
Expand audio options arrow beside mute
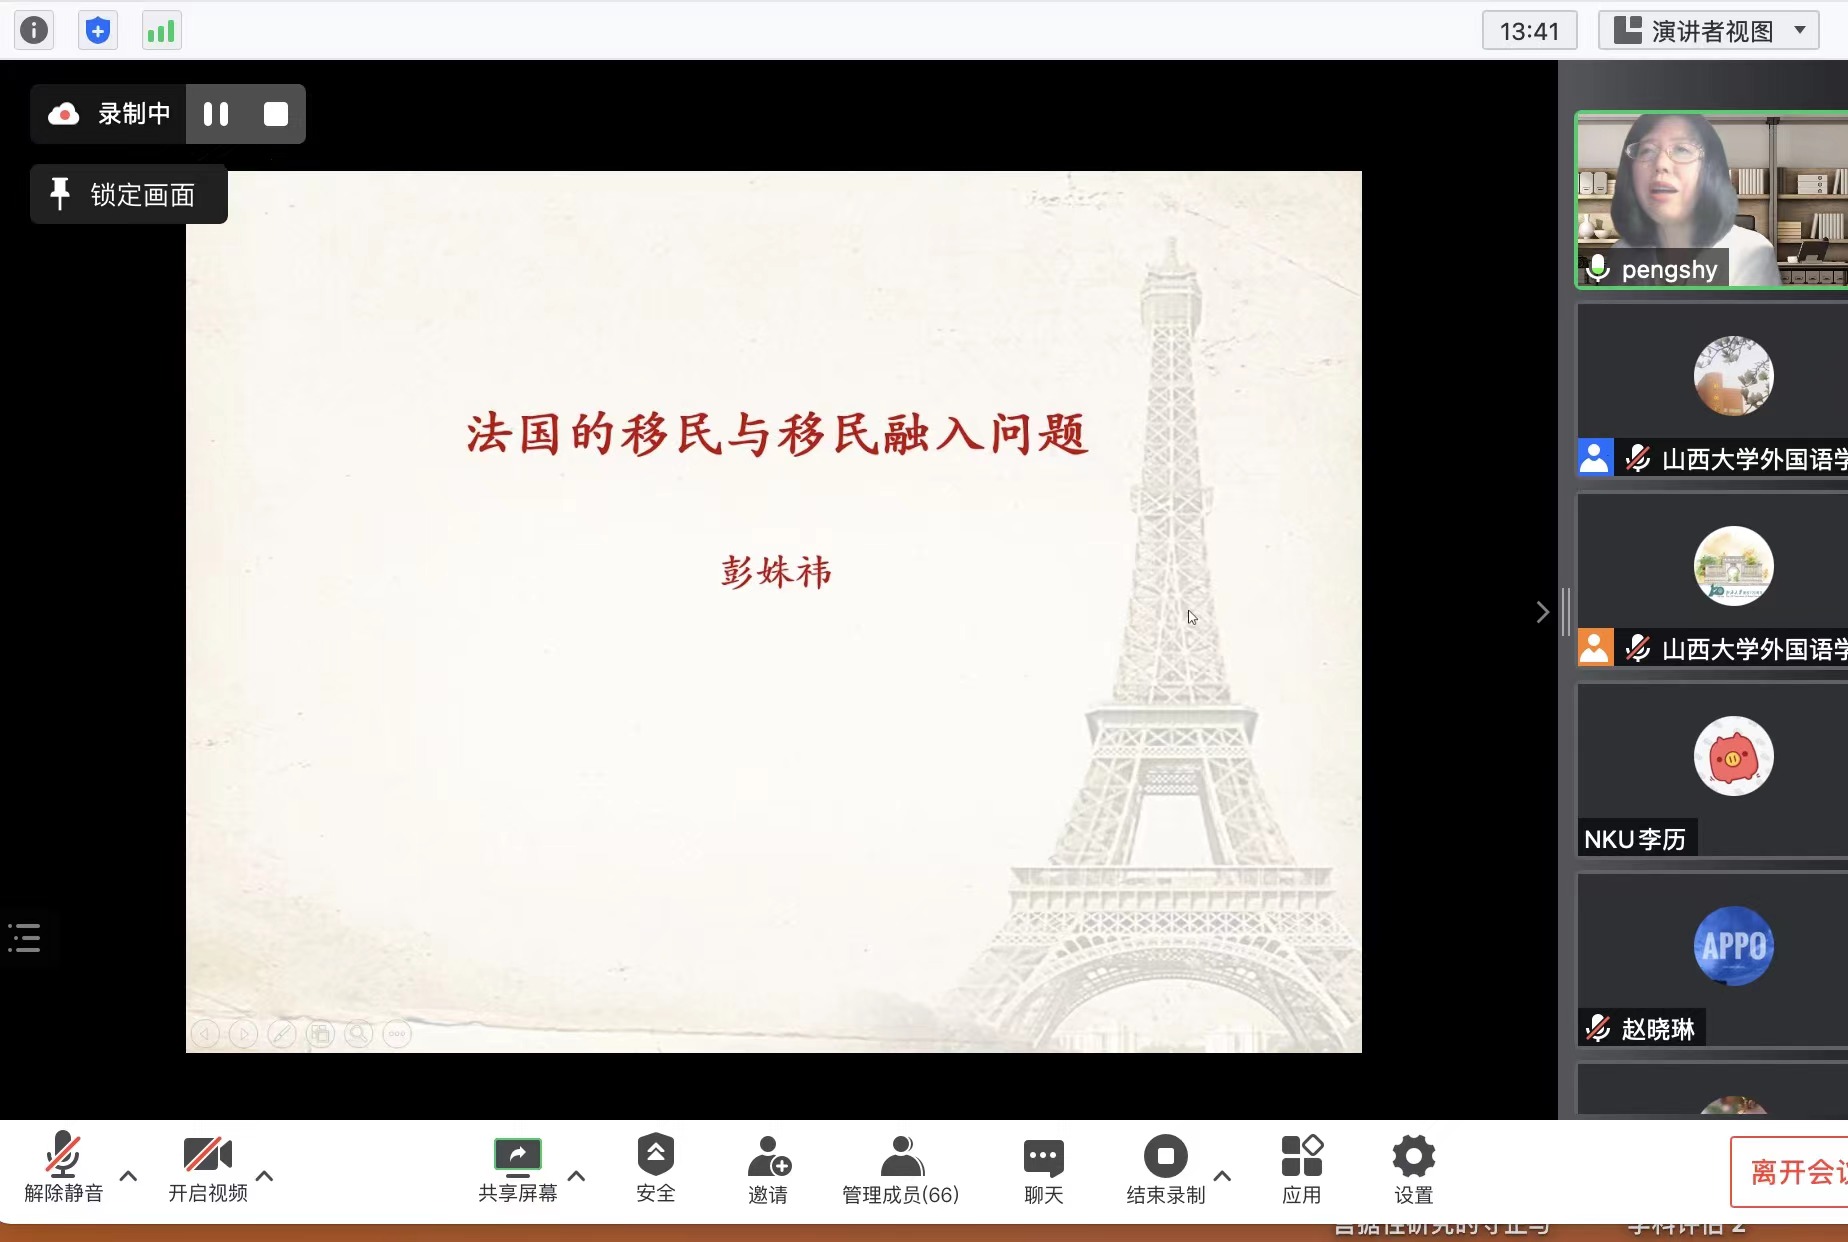tap(128, 1176)
